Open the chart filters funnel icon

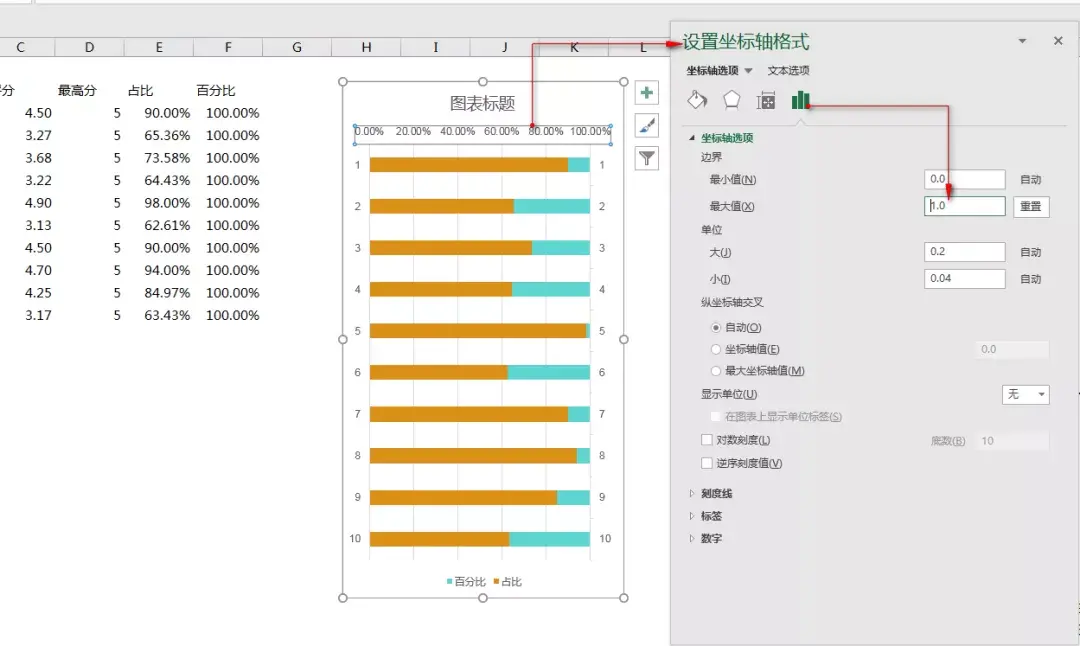(x=647, y=158)
